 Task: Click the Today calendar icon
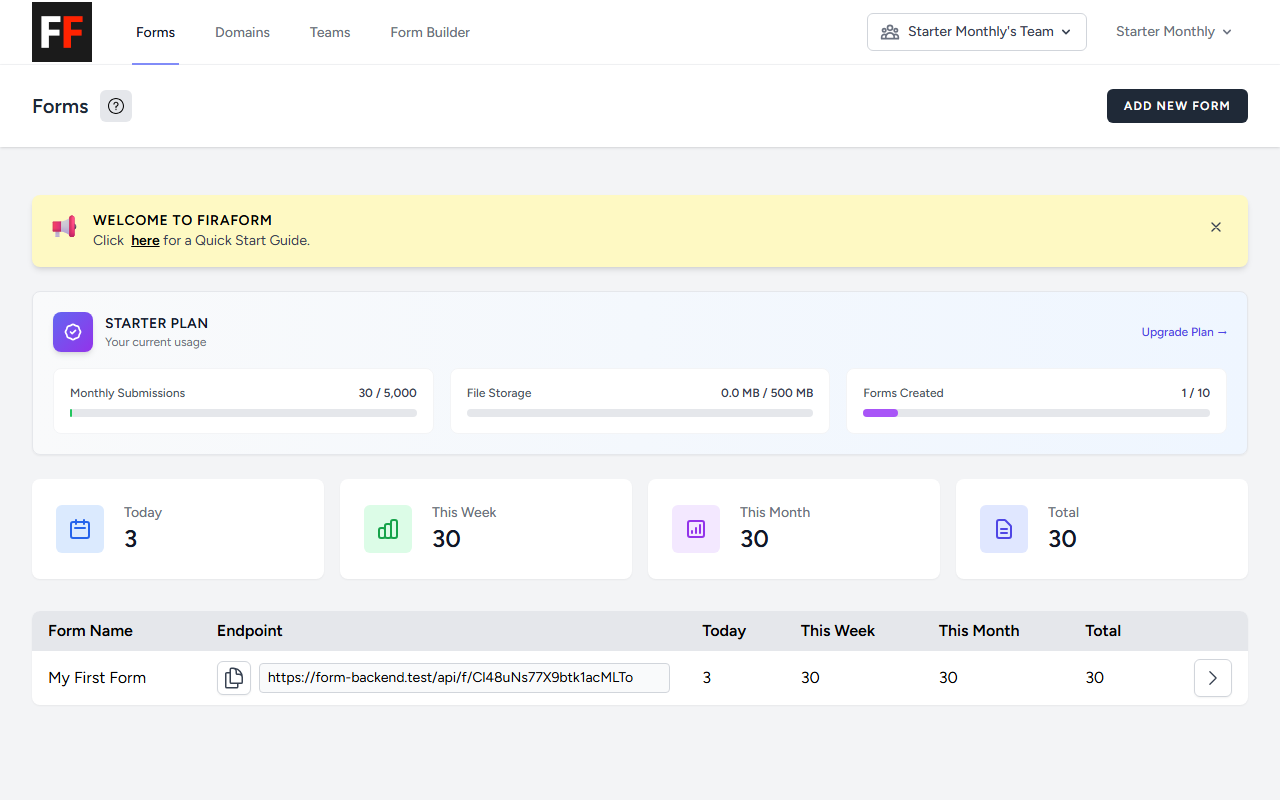coord(80,529)
